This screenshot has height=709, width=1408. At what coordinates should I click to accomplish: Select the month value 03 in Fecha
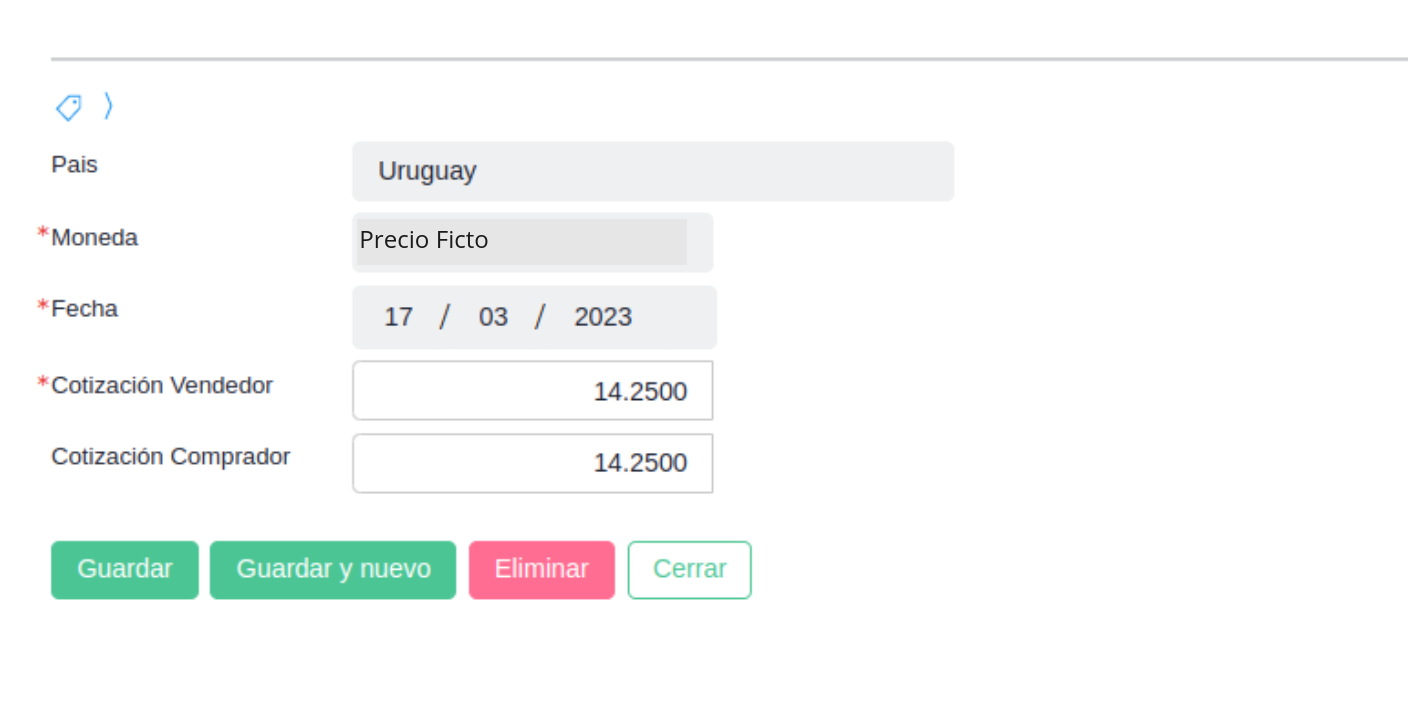coord(493,317)
